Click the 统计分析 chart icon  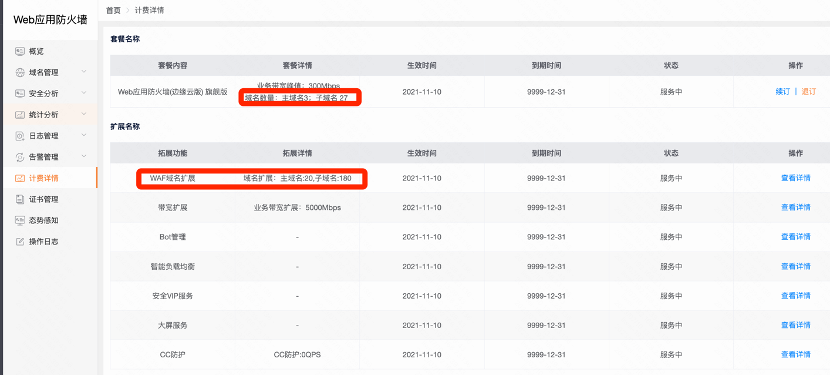[20, 115]
